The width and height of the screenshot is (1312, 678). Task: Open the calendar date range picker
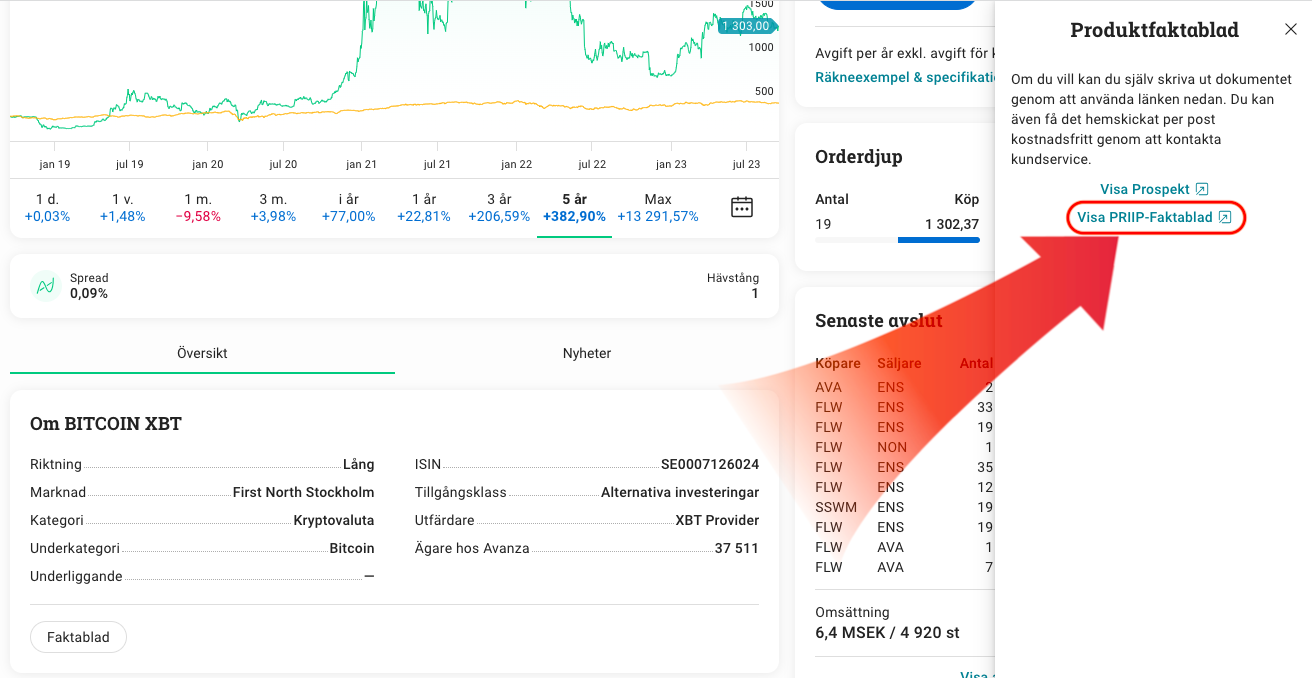pos(741,207)
